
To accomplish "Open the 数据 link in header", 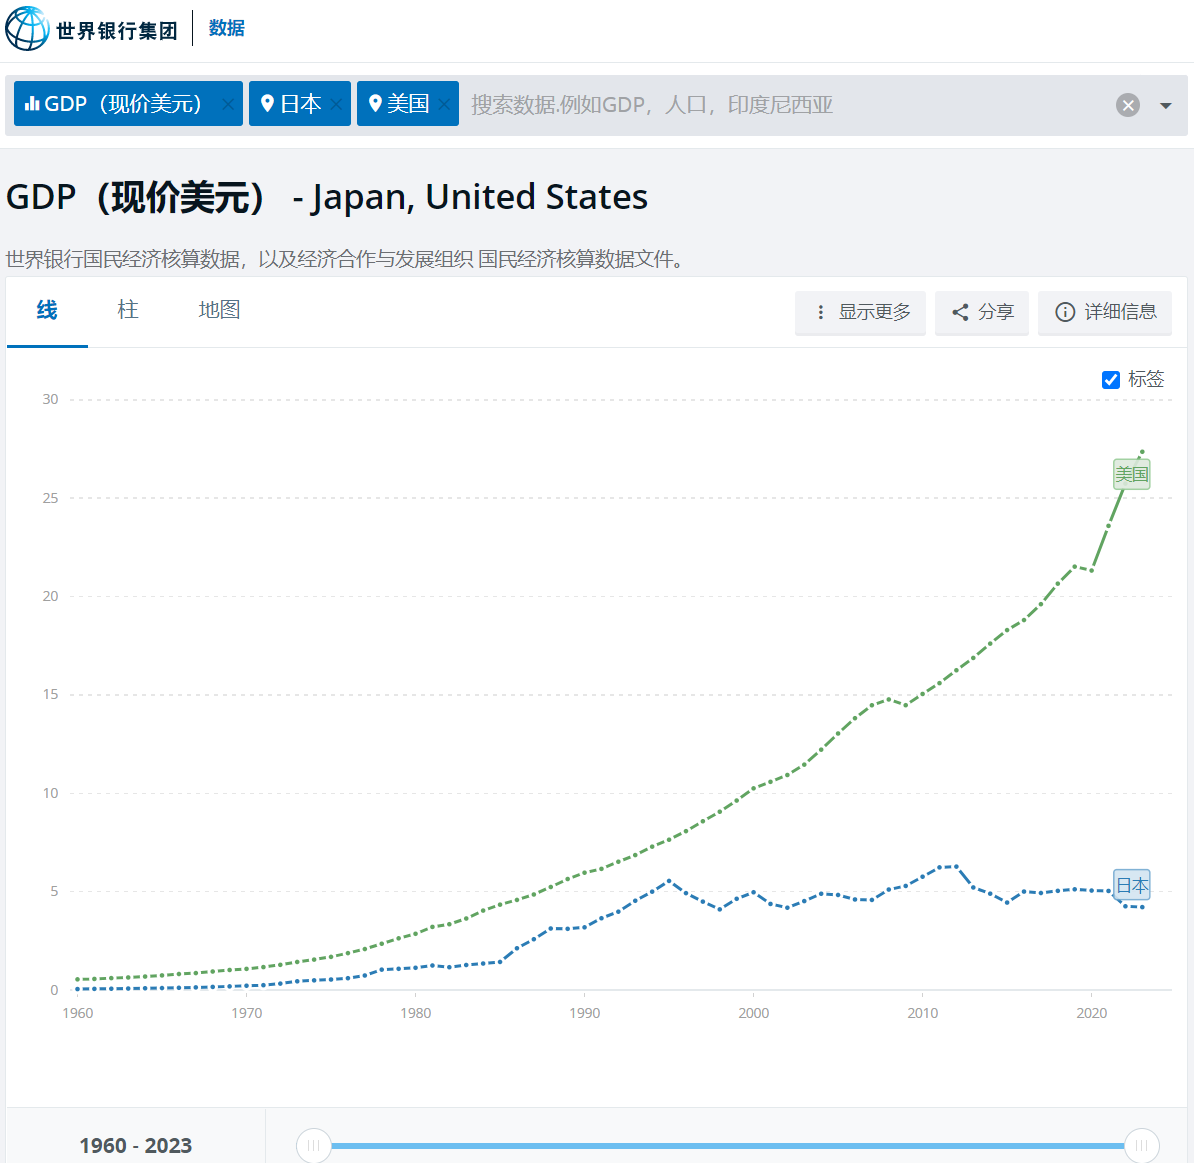I will pyautogui.click(x=226, y=28).
